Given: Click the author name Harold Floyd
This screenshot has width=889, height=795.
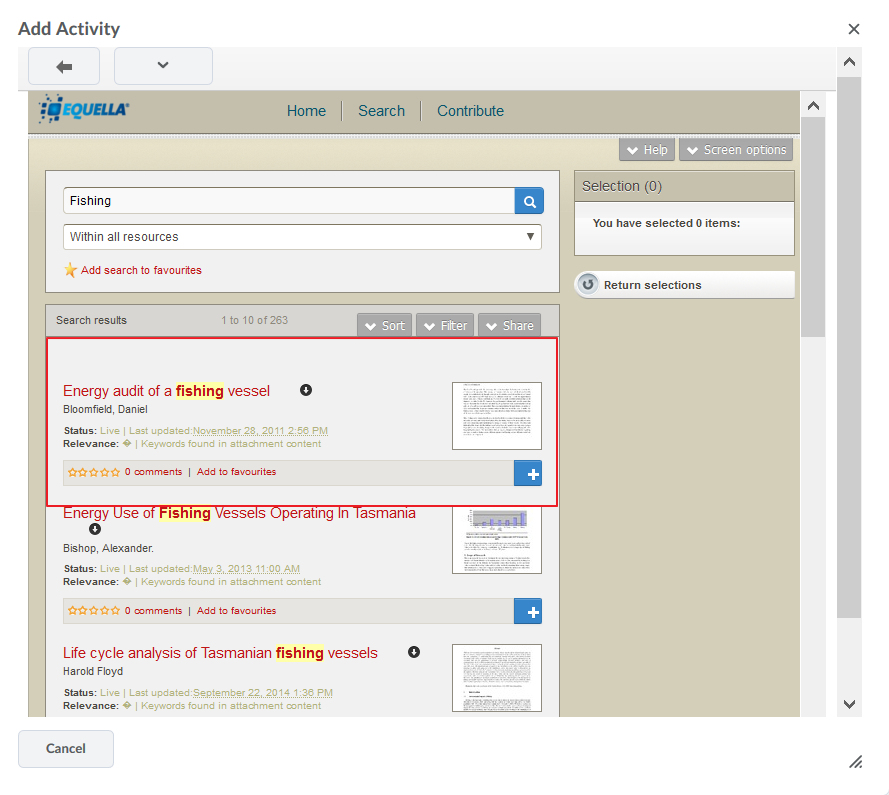Looking at the screenshot, I should pos(93,671).
